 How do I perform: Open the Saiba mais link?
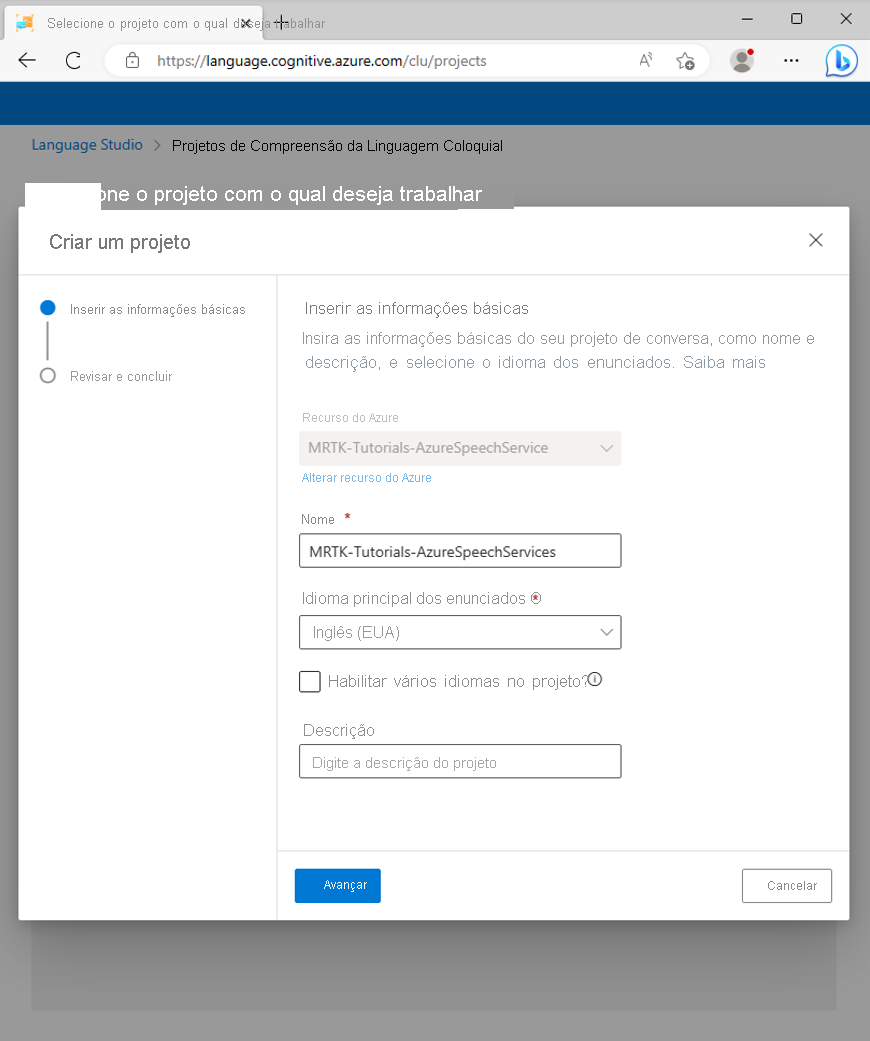coord(724,362)
